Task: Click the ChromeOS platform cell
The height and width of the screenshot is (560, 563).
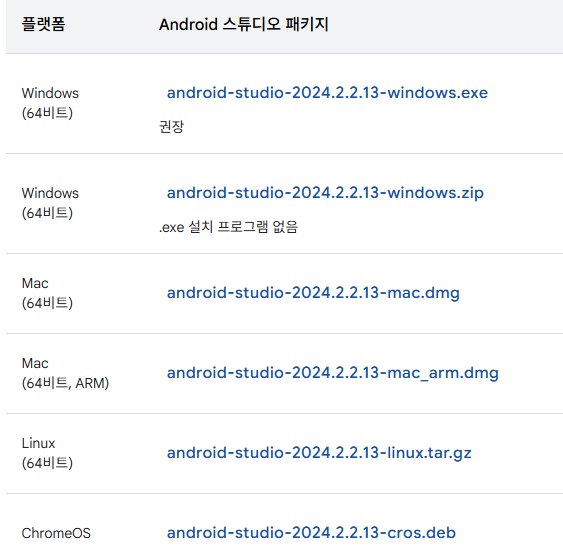Action: (56, 533)
